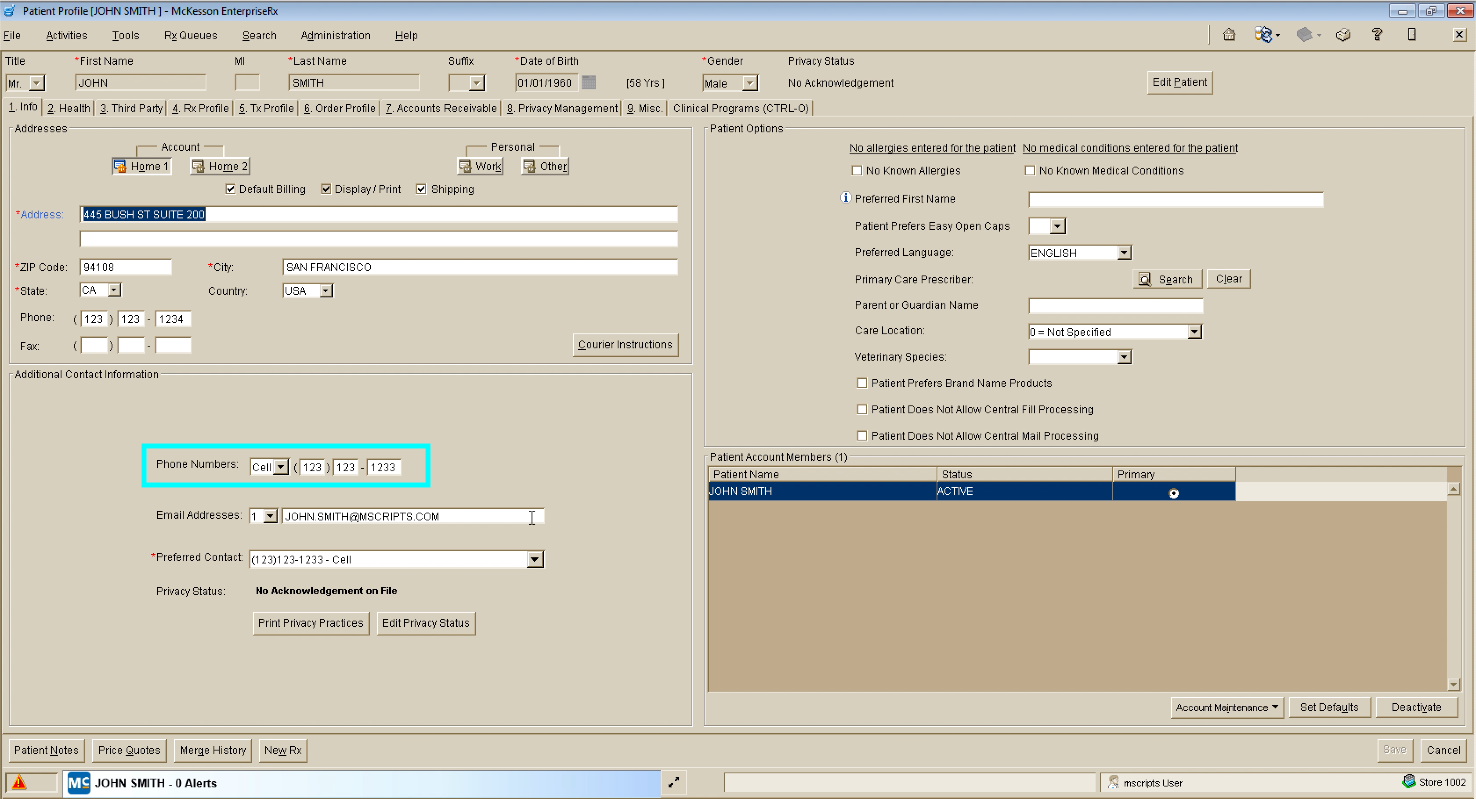Open phone type dropdown showing Cell
This screenshot has width=1476, height=799.
tap(281, 467)
